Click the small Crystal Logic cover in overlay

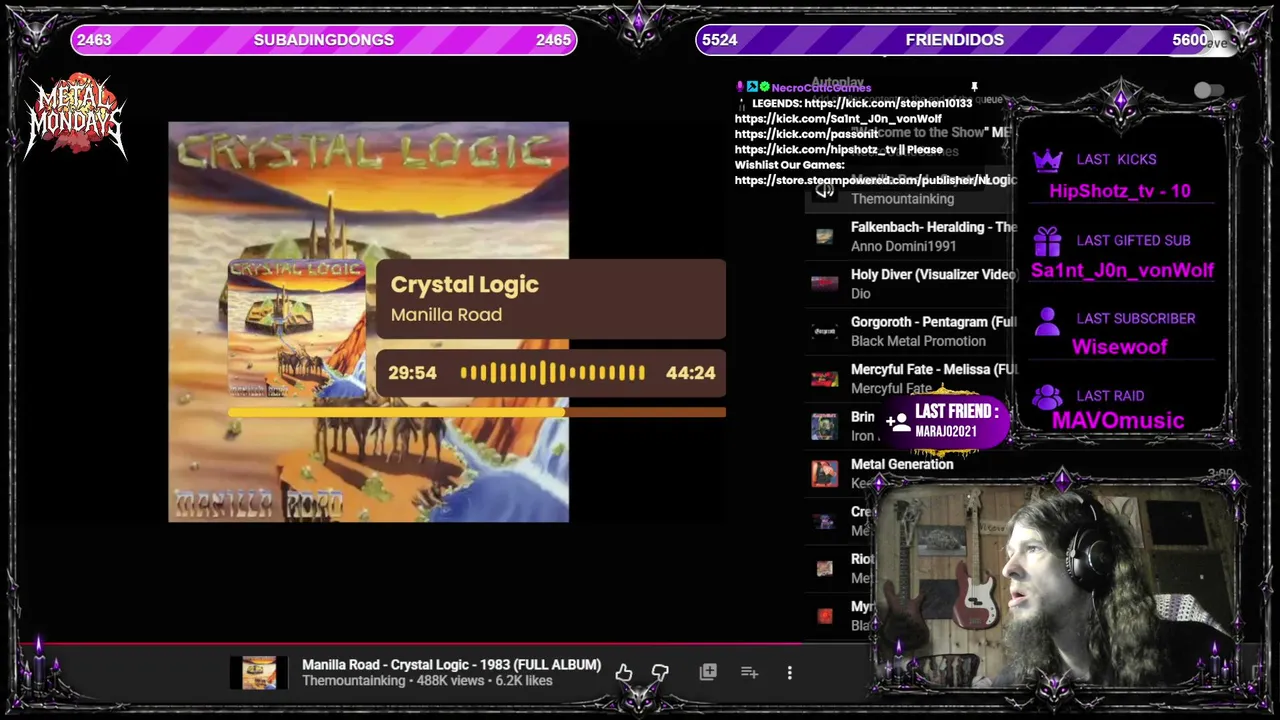point(296,330)
